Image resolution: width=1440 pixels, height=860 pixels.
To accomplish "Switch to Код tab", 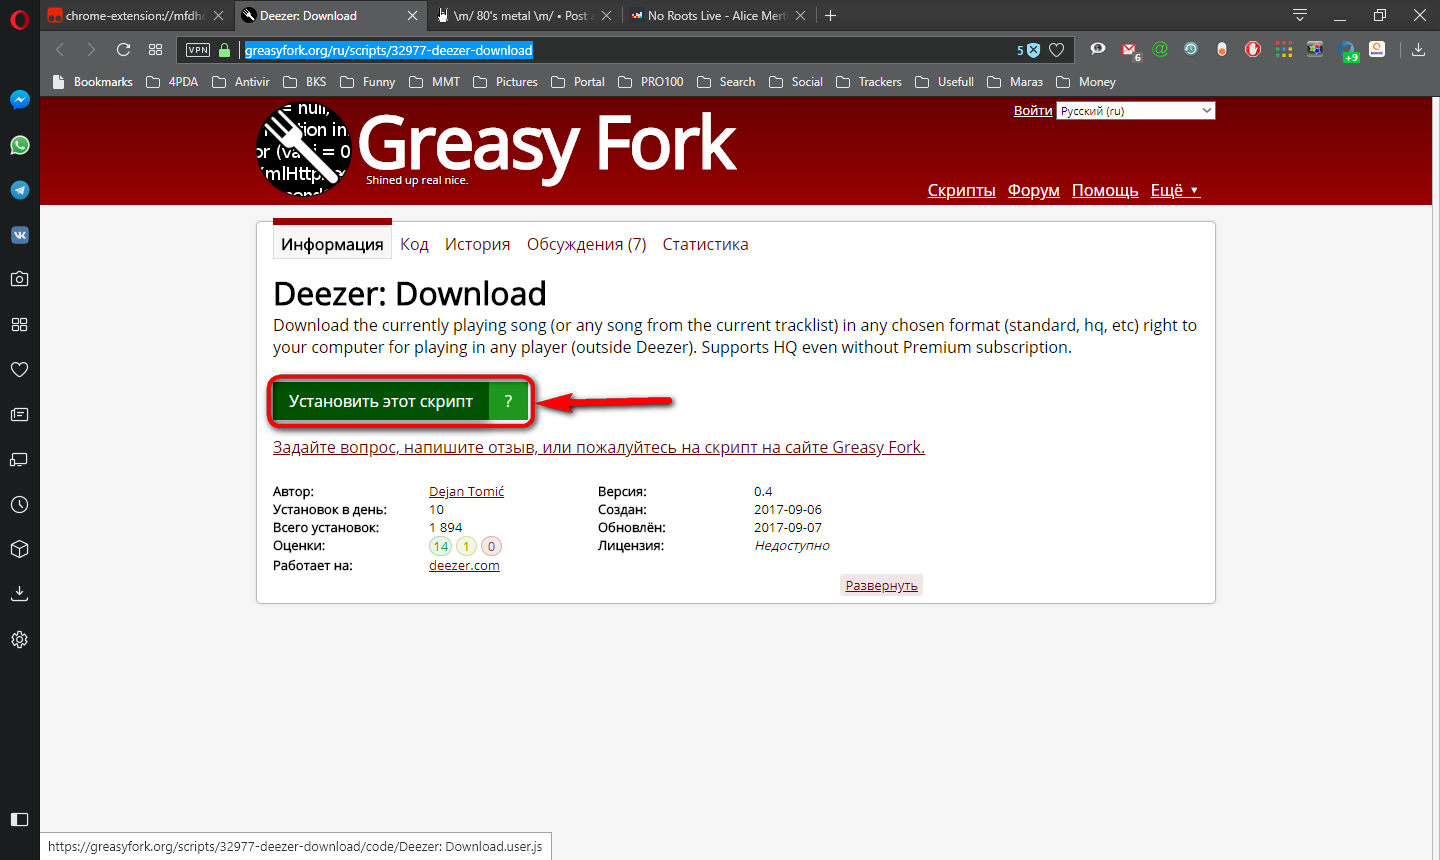I will [x=414, y=244].
